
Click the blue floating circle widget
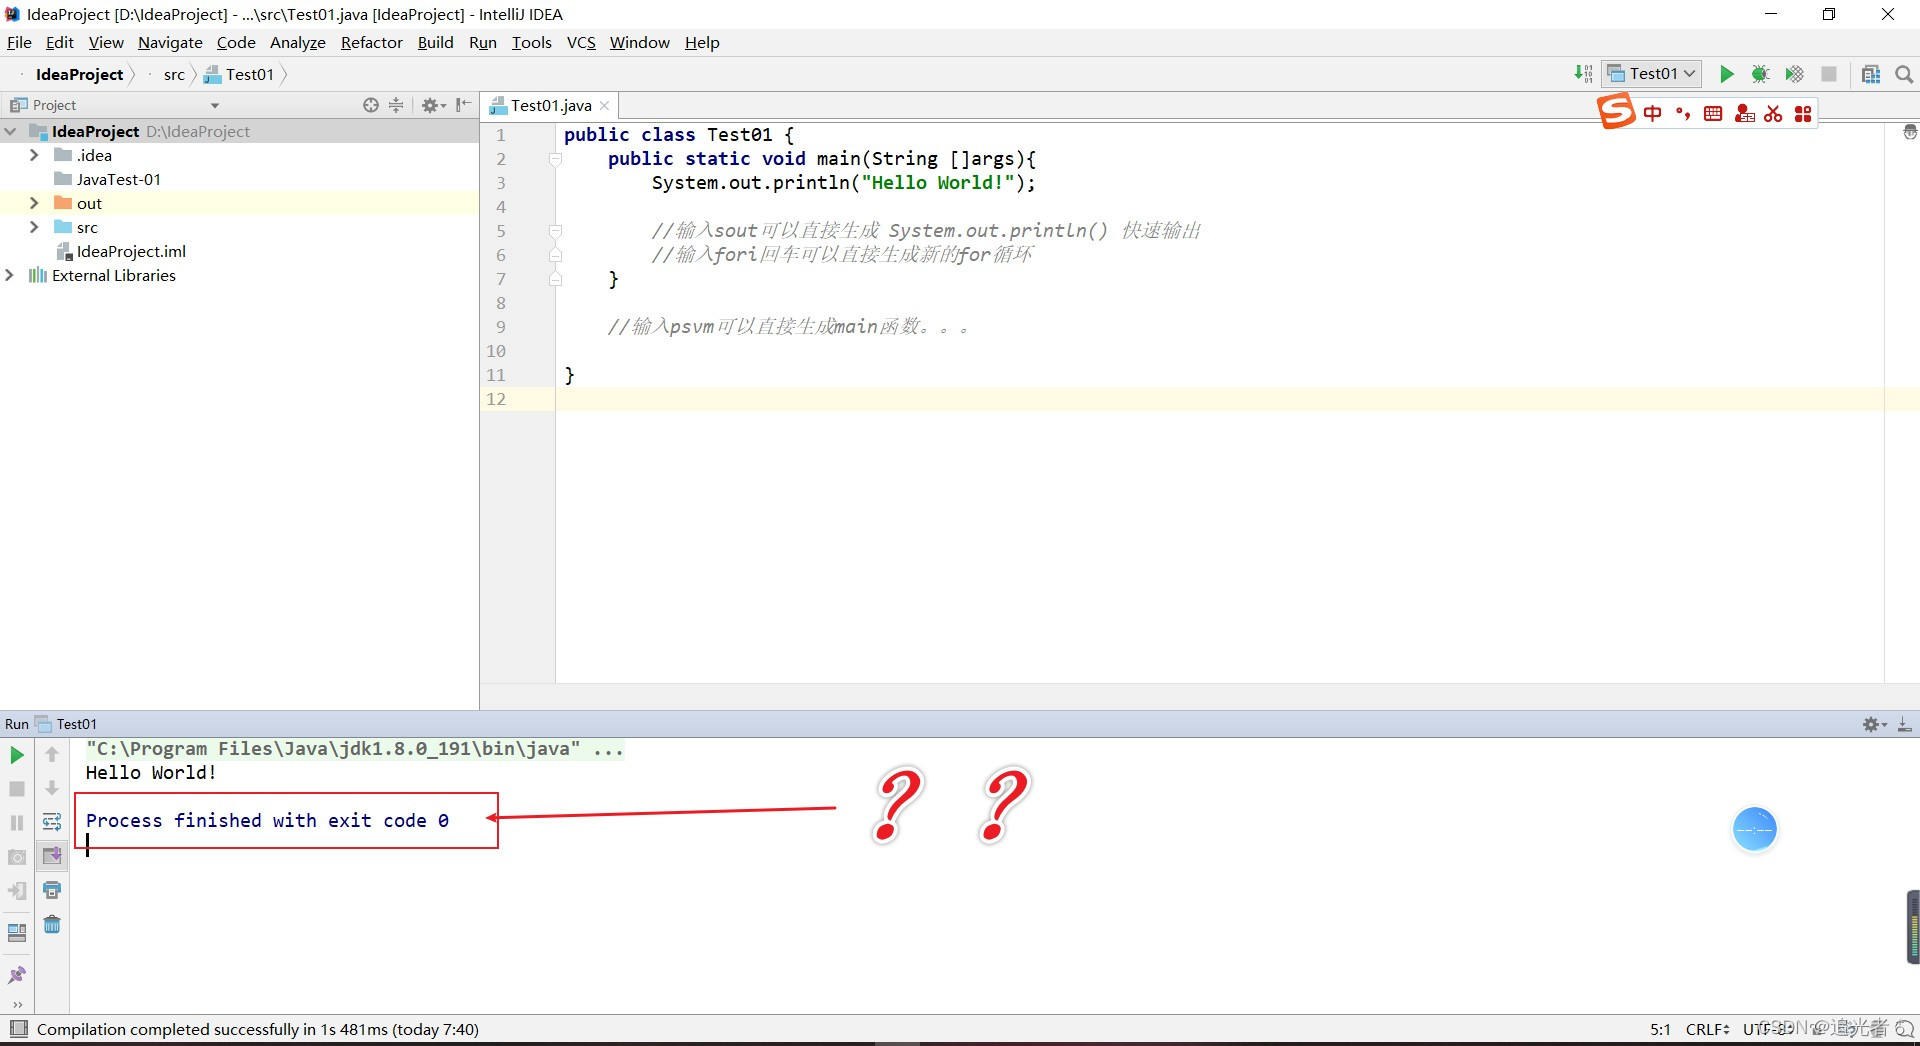click(x=1754, y=829)
